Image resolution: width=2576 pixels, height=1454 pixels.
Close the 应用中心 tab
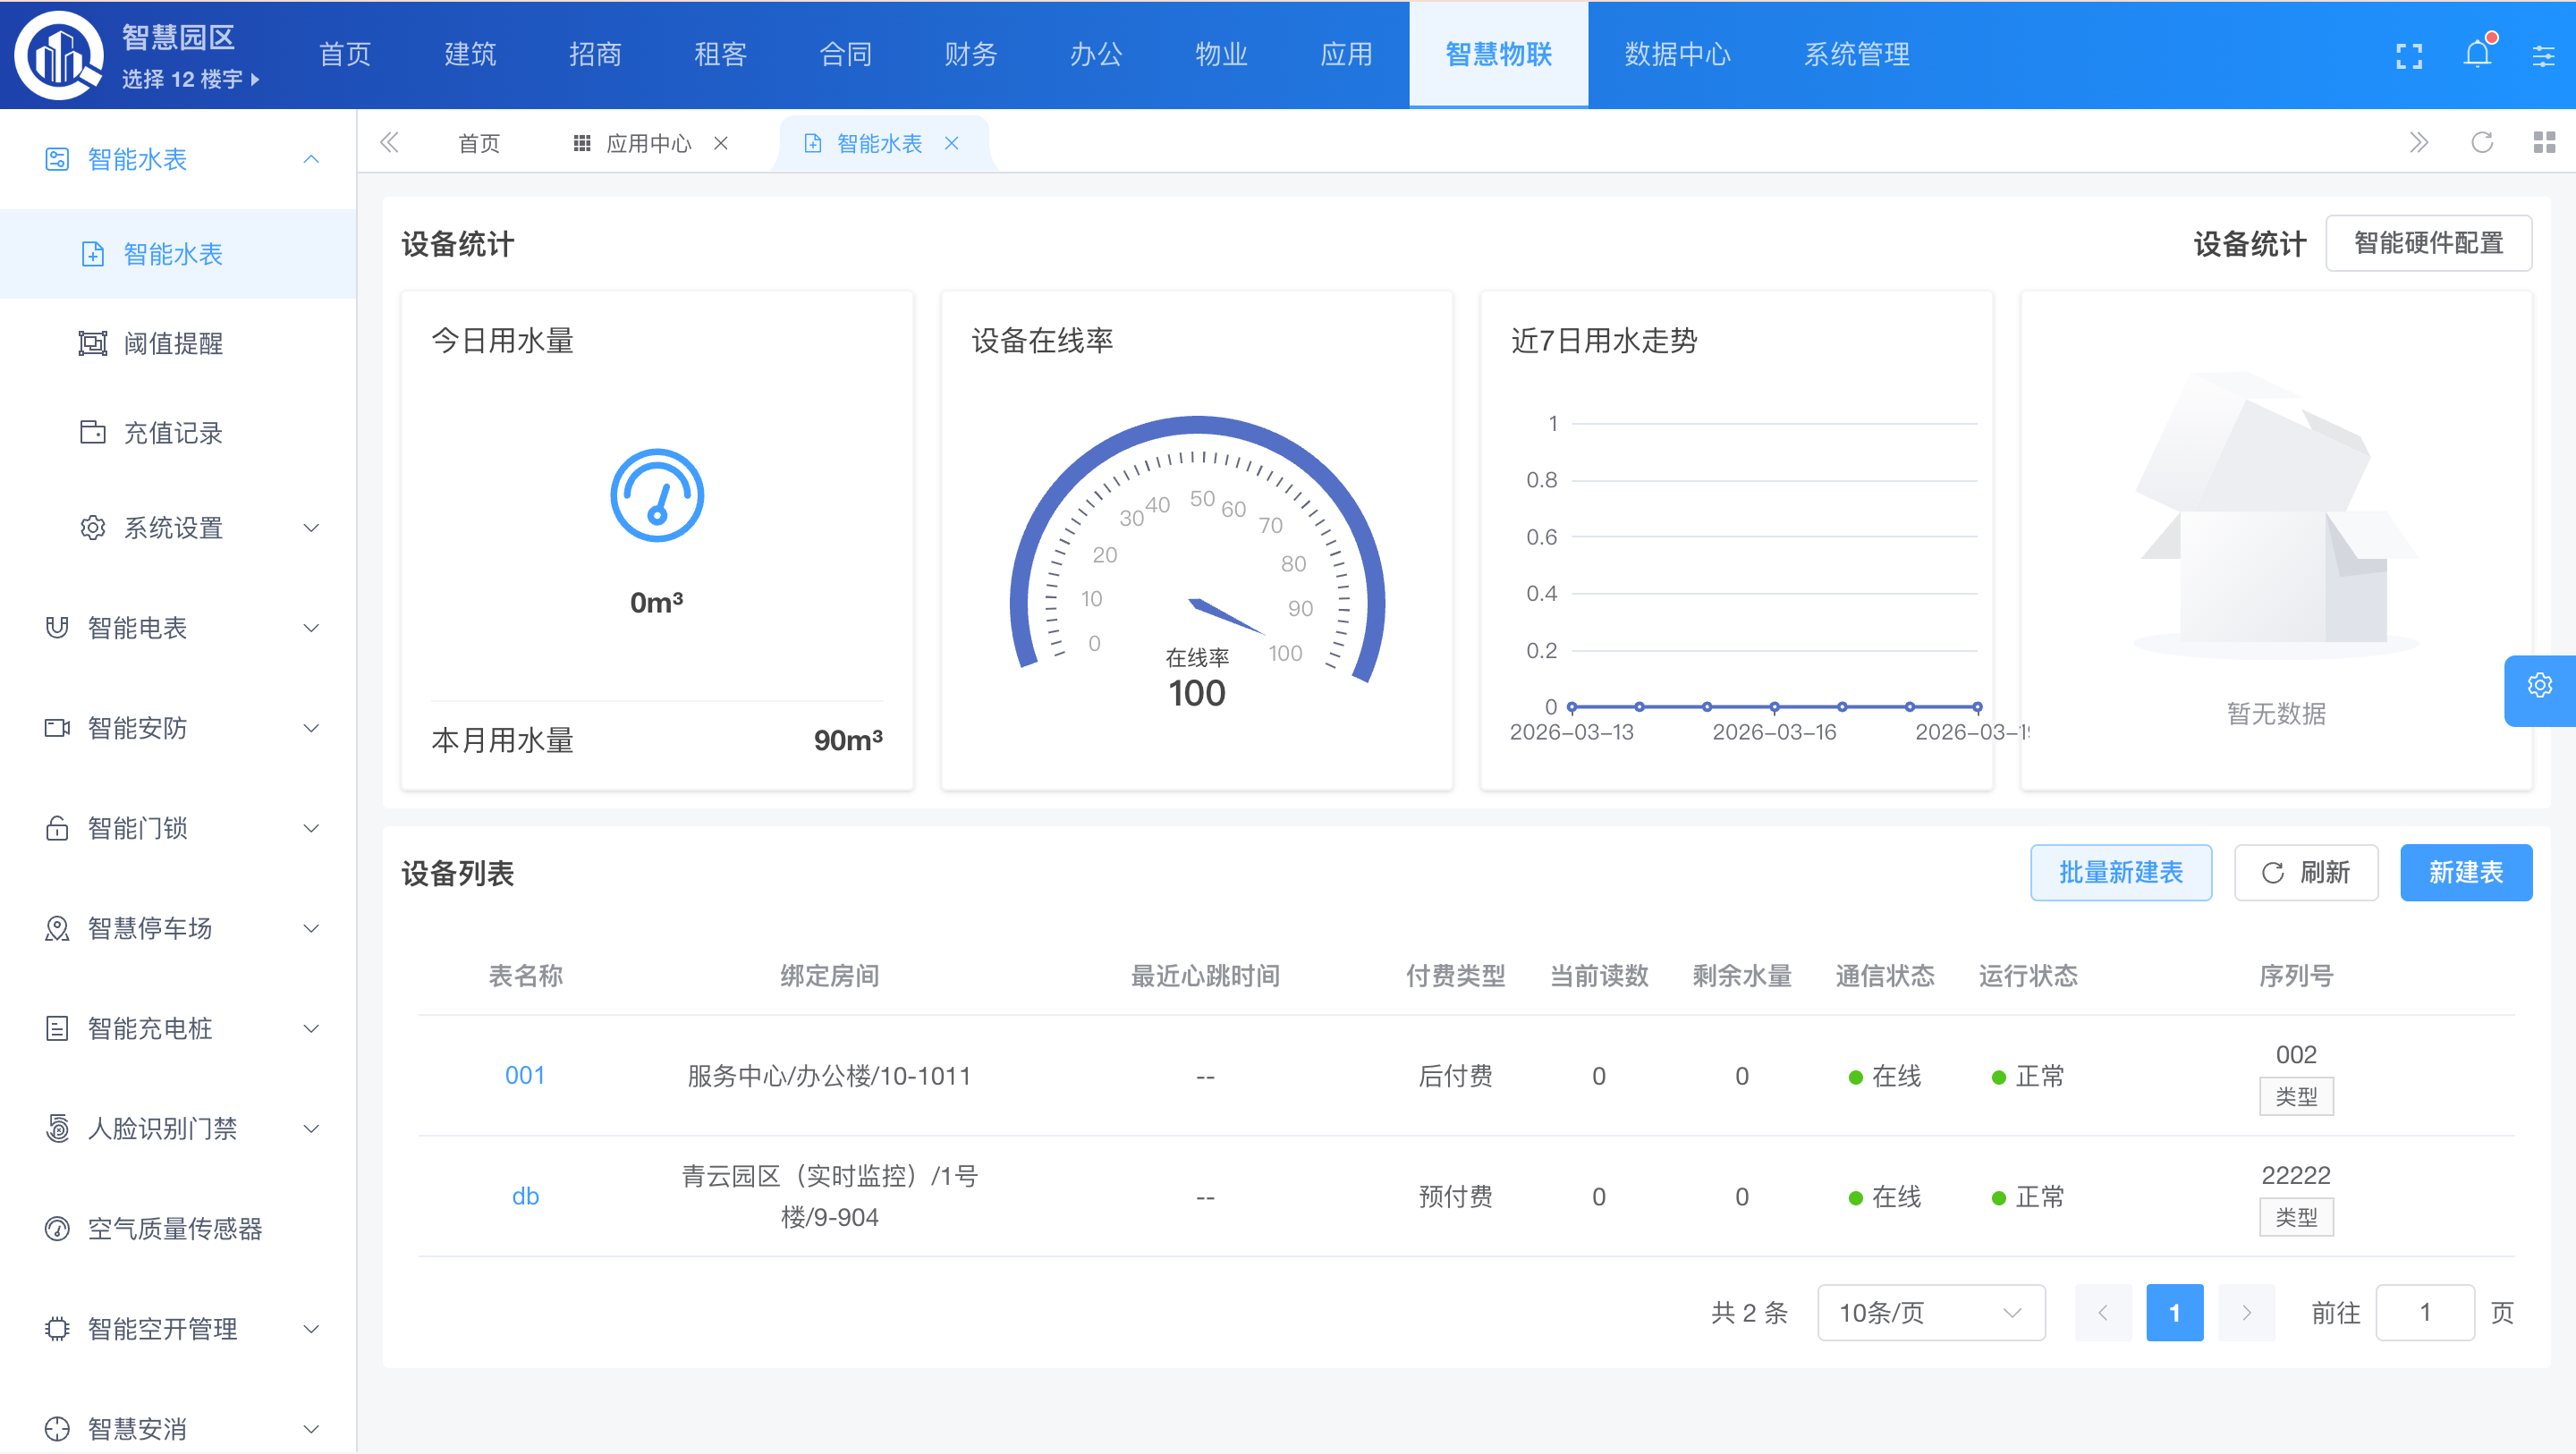(721, 144)
